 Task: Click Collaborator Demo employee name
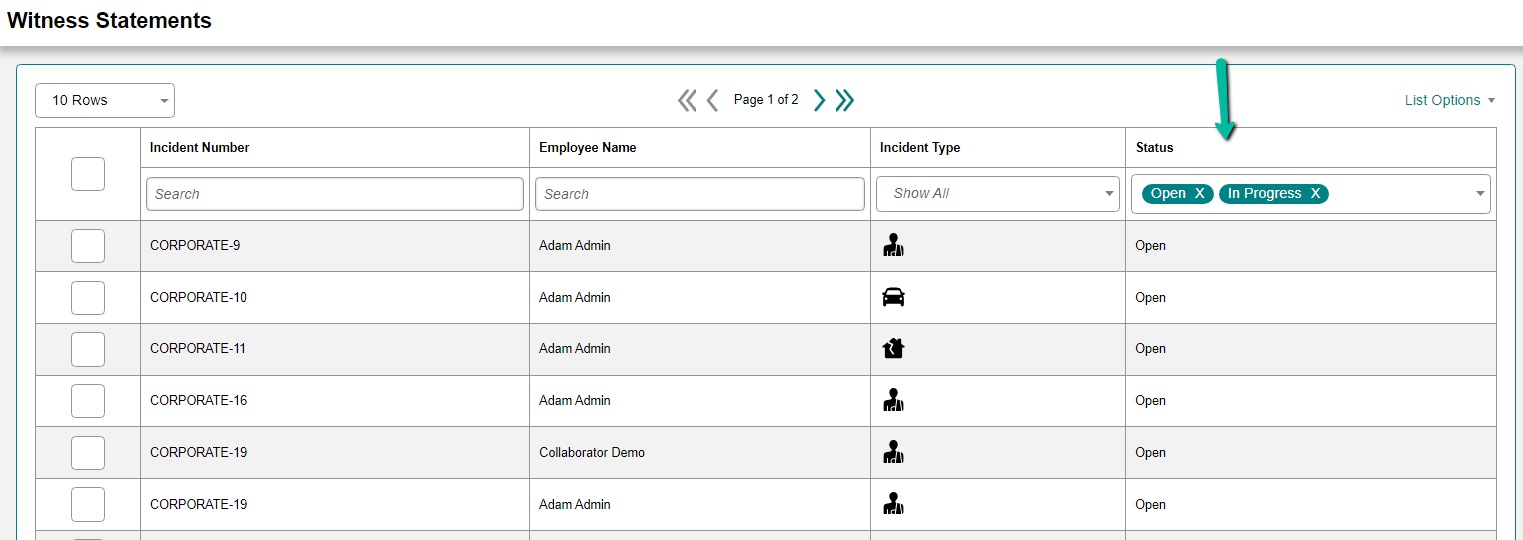(x=592, y=452)
